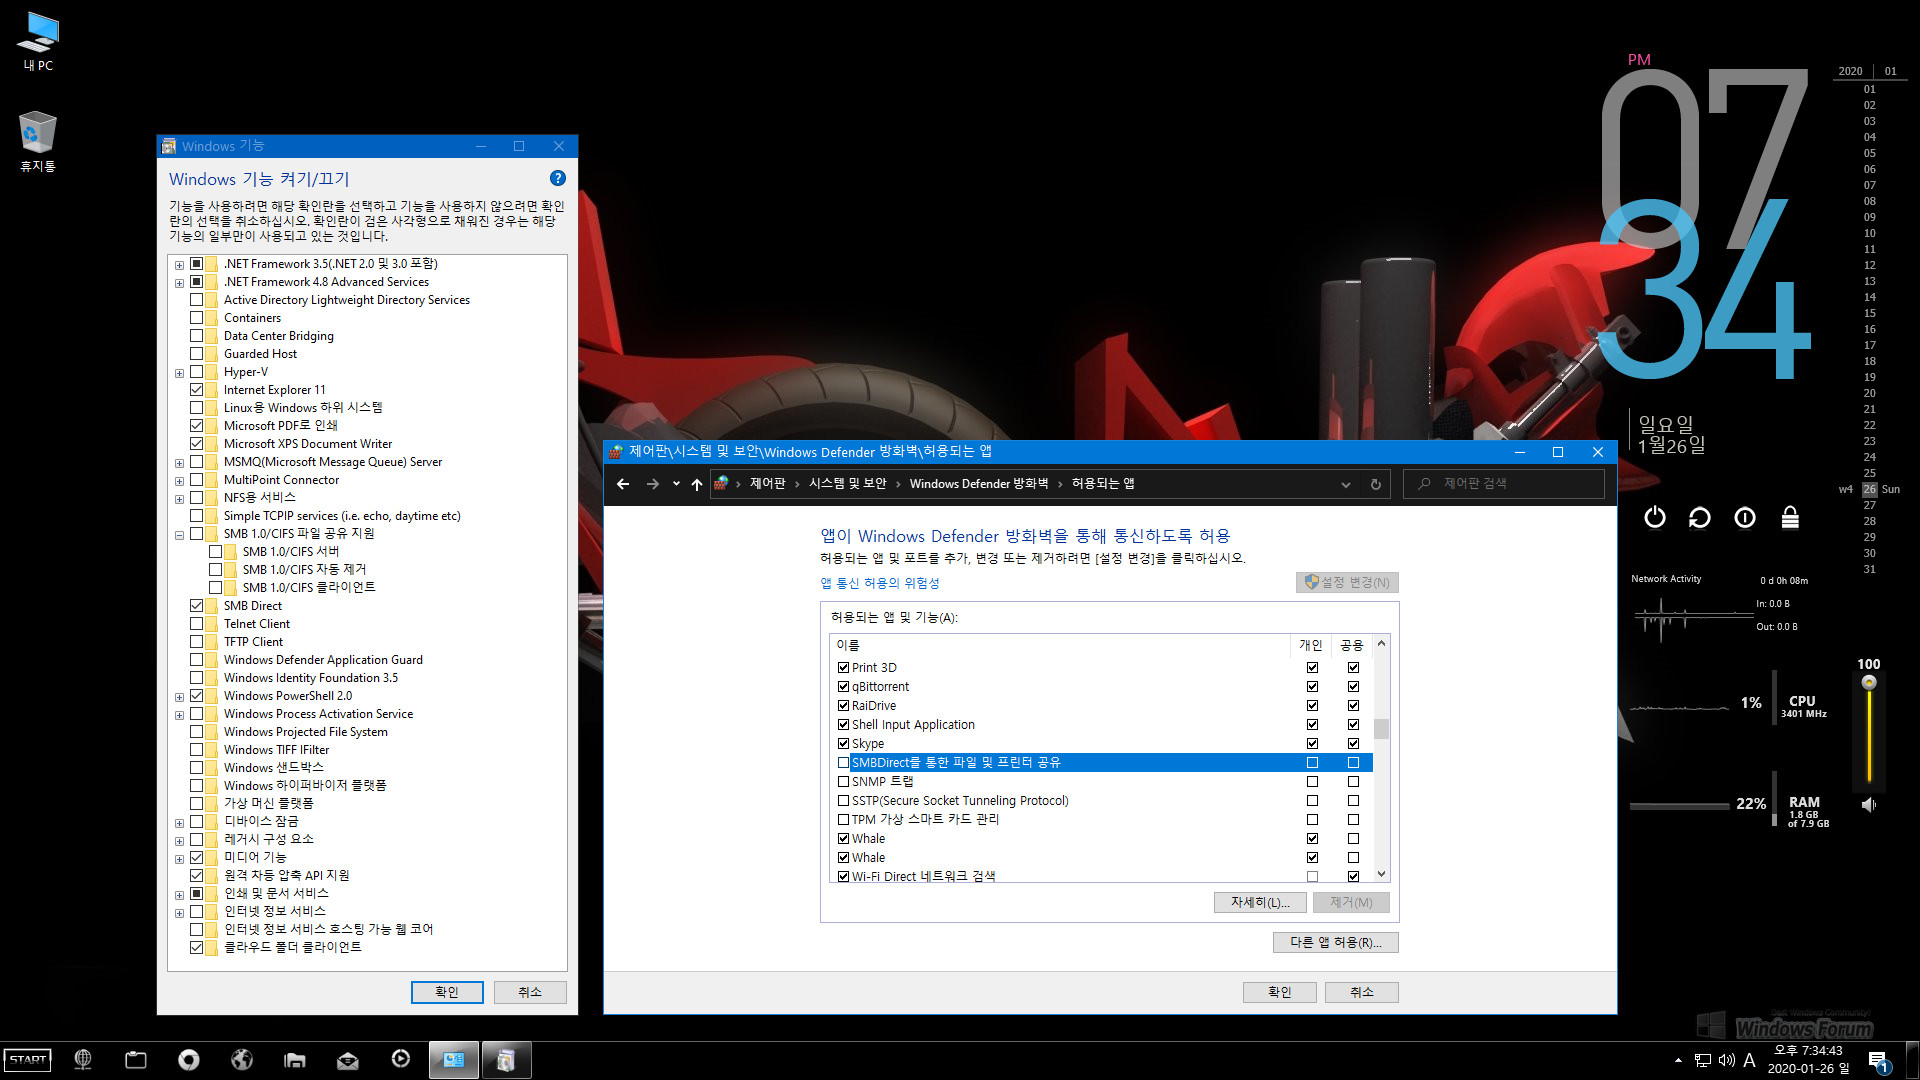Image resolution: width=1920 pixels, height=1080 pixels.
Task: Click 제어판 breadcrumb menu item
Action: click(x=764, y=483)
